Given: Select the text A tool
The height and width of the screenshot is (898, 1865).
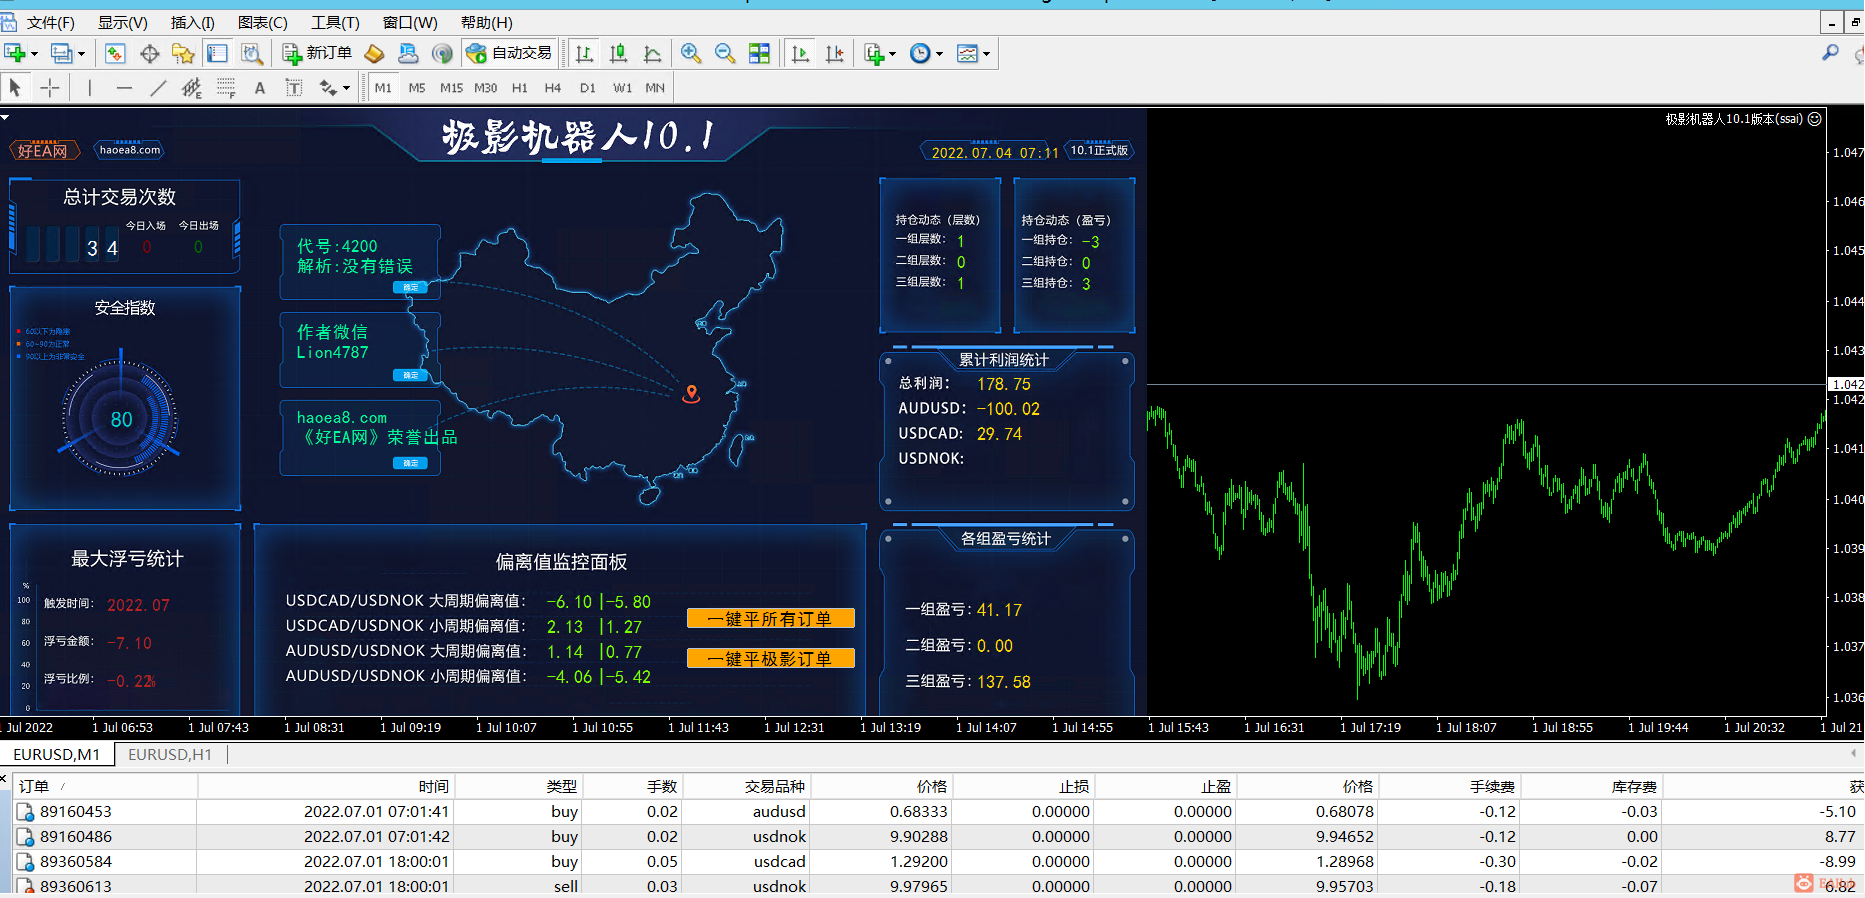Looking at the screenshot, I should pos(260,88).
